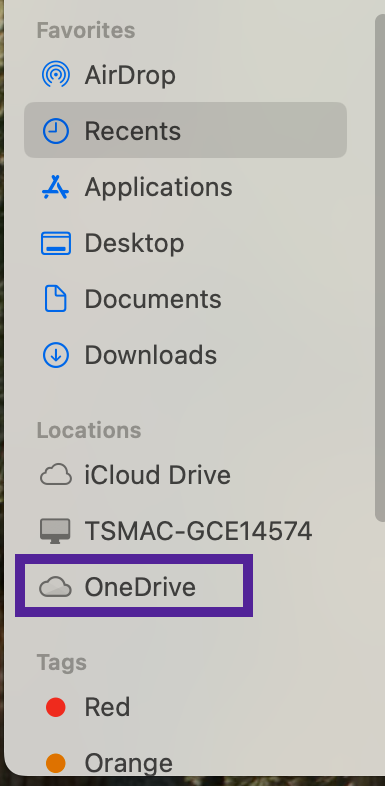
Task: Click the iCloud Drive cloud icon
Action: click(56, 475)
